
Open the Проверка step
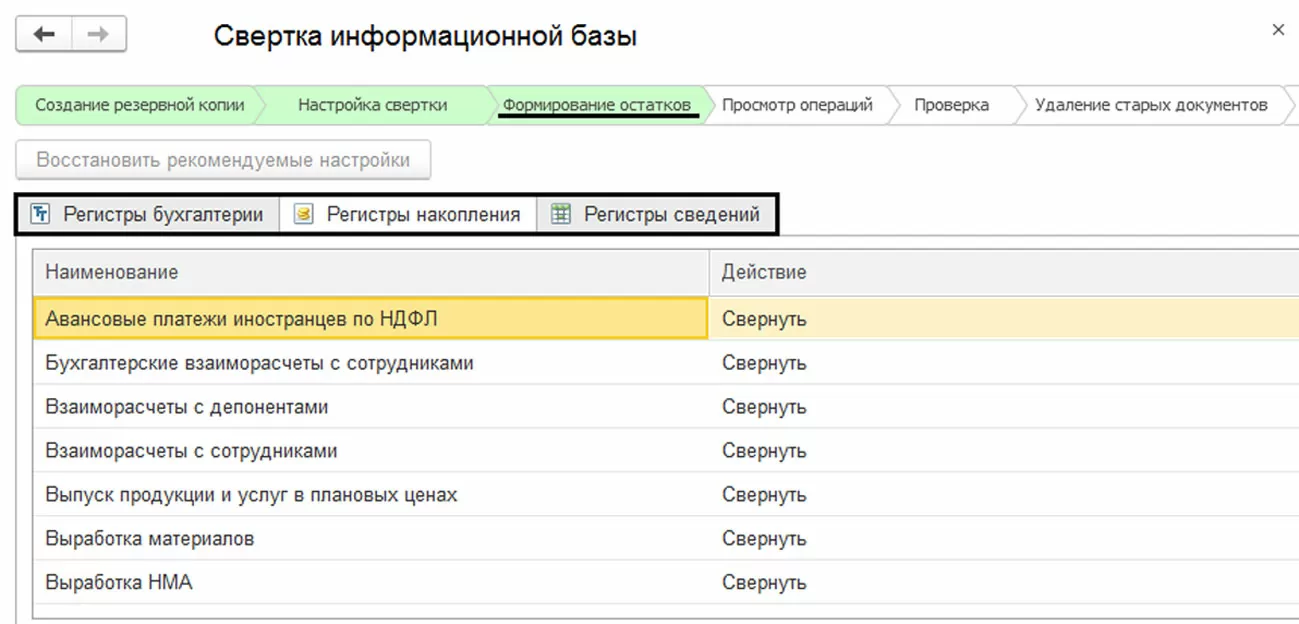[951, 105]
